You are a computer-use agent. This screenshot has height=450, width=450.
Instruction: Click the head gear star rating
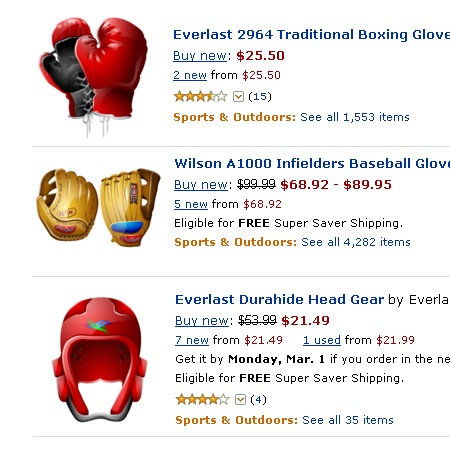[203, 399]
